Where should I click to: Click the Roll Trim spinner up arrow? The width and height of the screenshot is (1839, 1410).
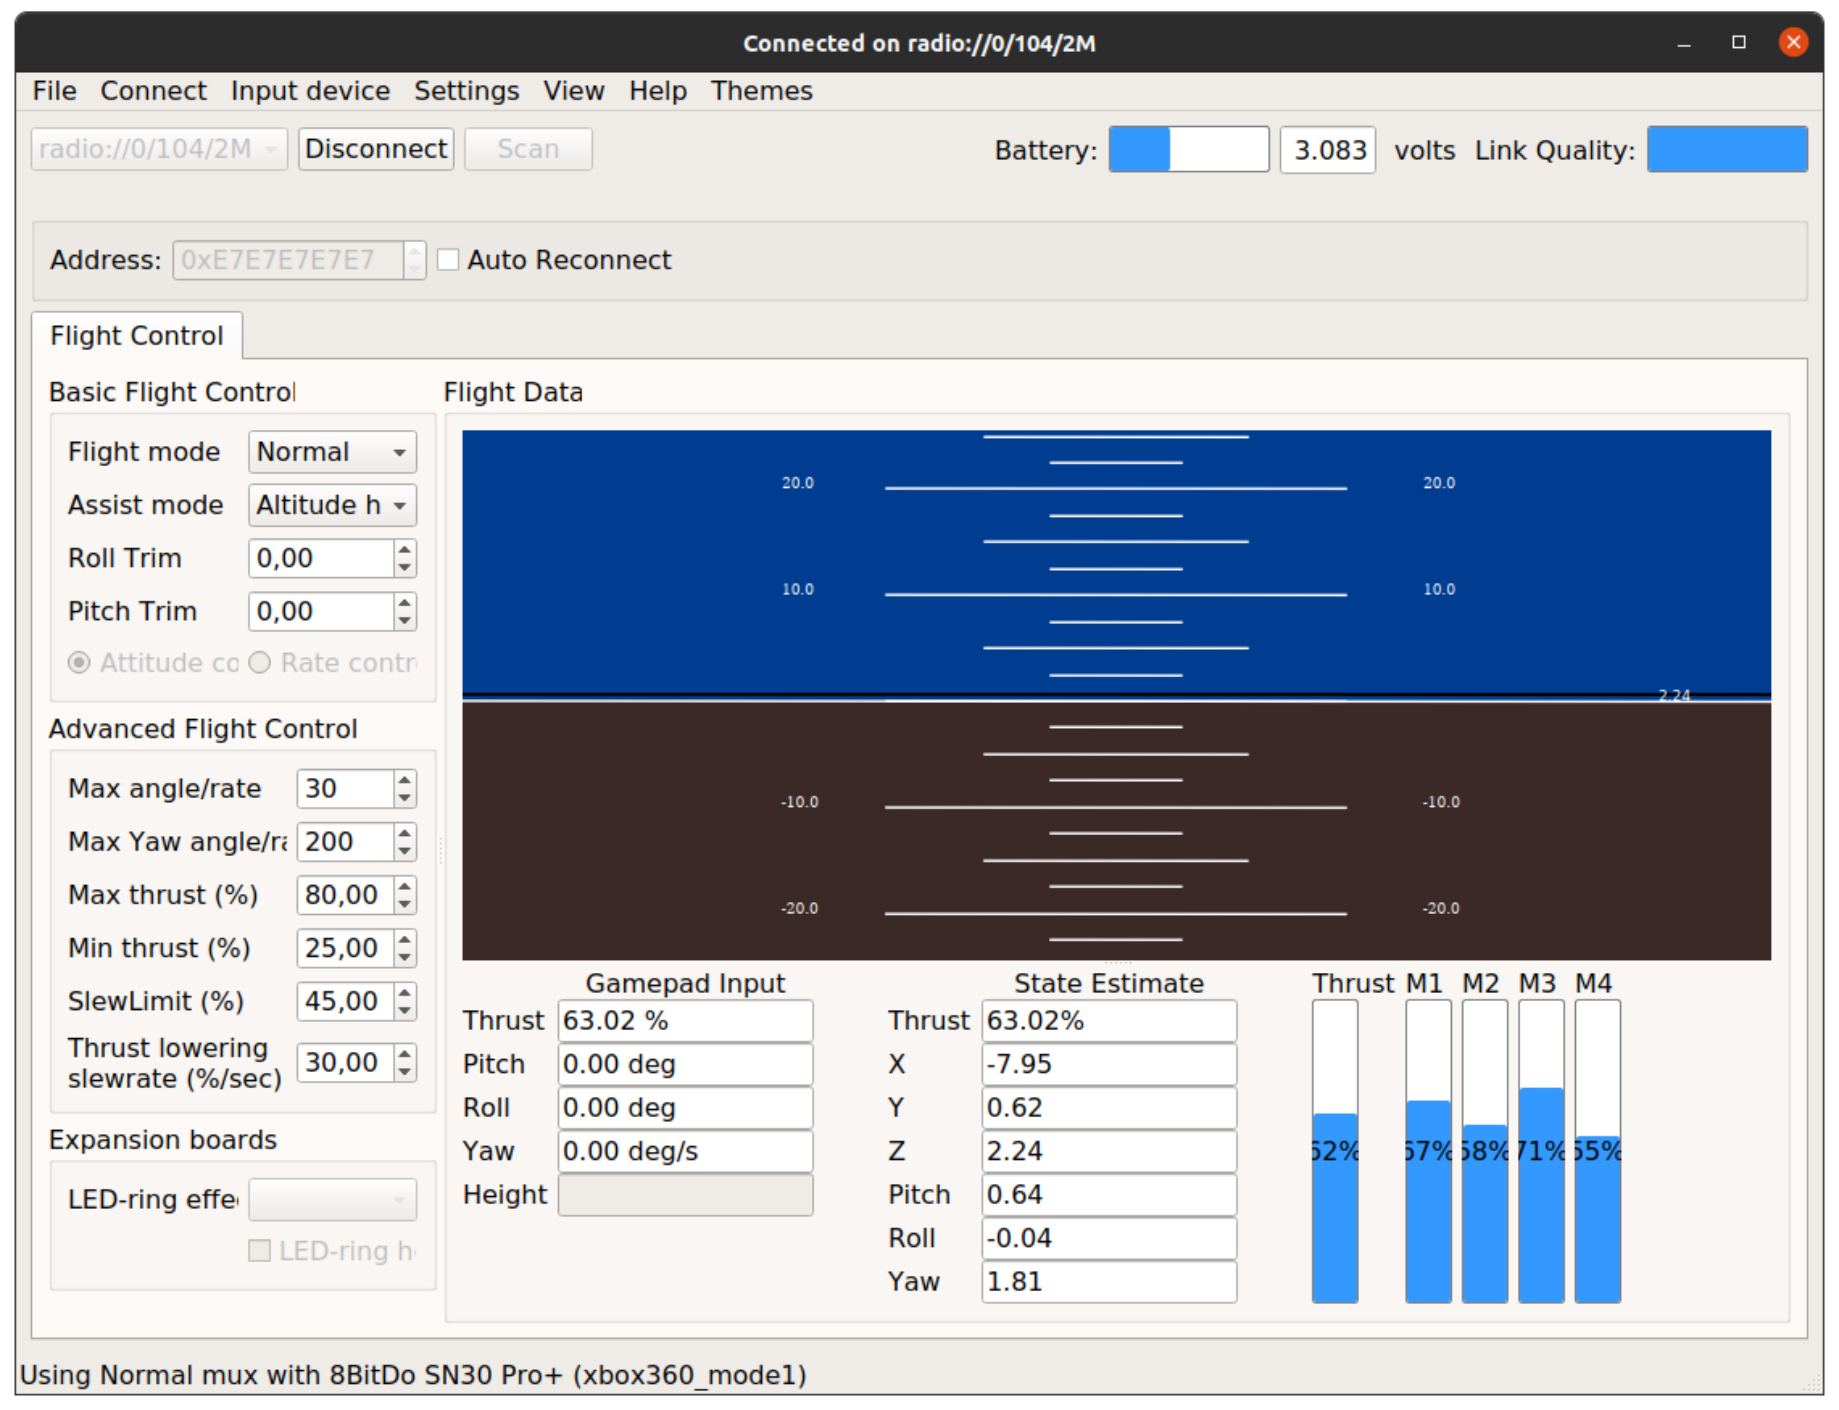404,549
